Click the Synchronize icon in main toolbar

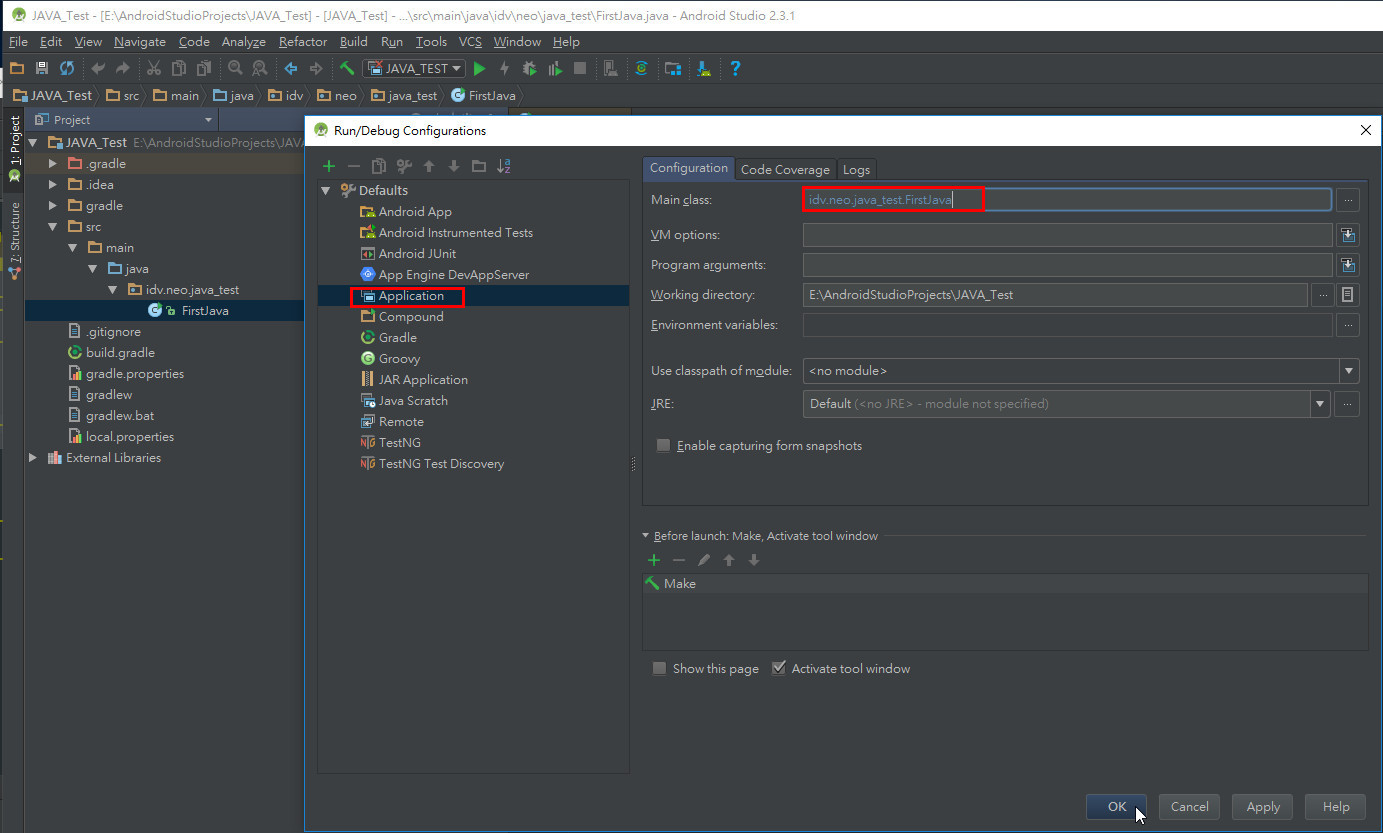(x=67, y=69)
